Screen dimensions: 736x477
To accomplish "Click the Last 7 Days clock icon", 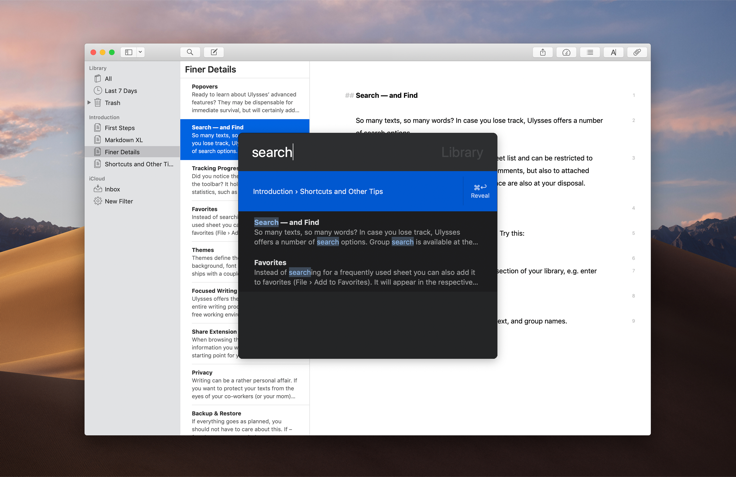I will 98,91.
